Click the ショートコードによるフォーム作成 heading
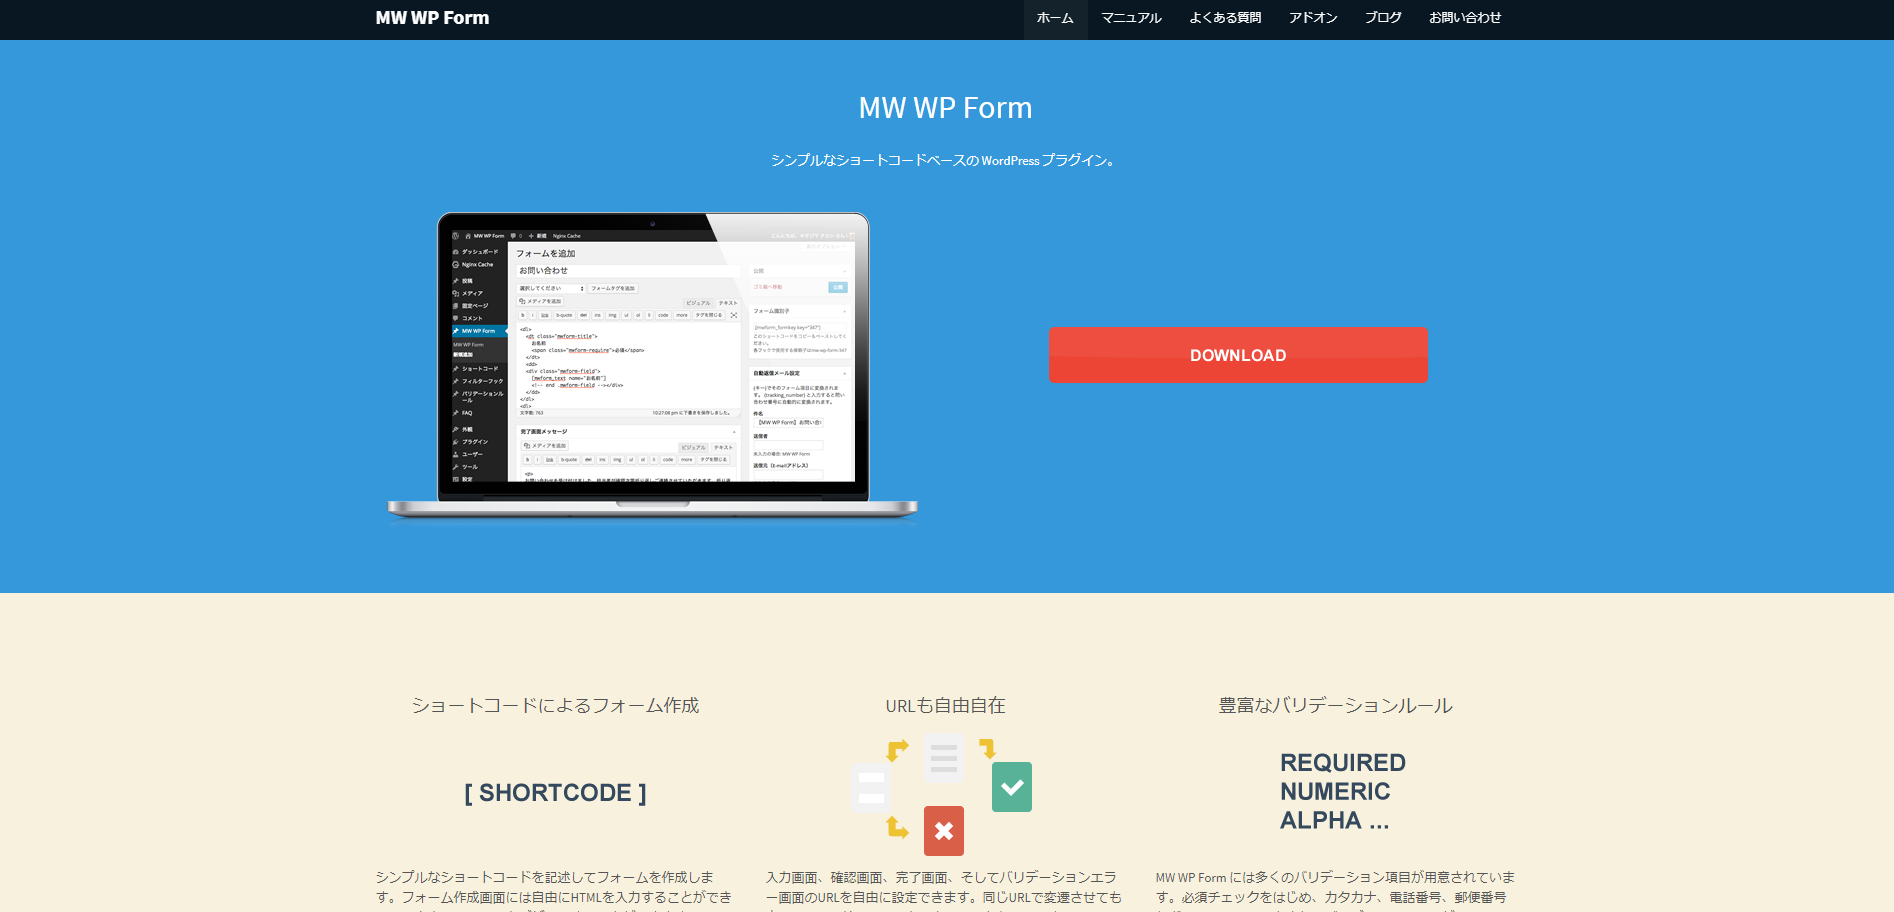Screen dimensions: 1894x912 click(x=555, y=706)
